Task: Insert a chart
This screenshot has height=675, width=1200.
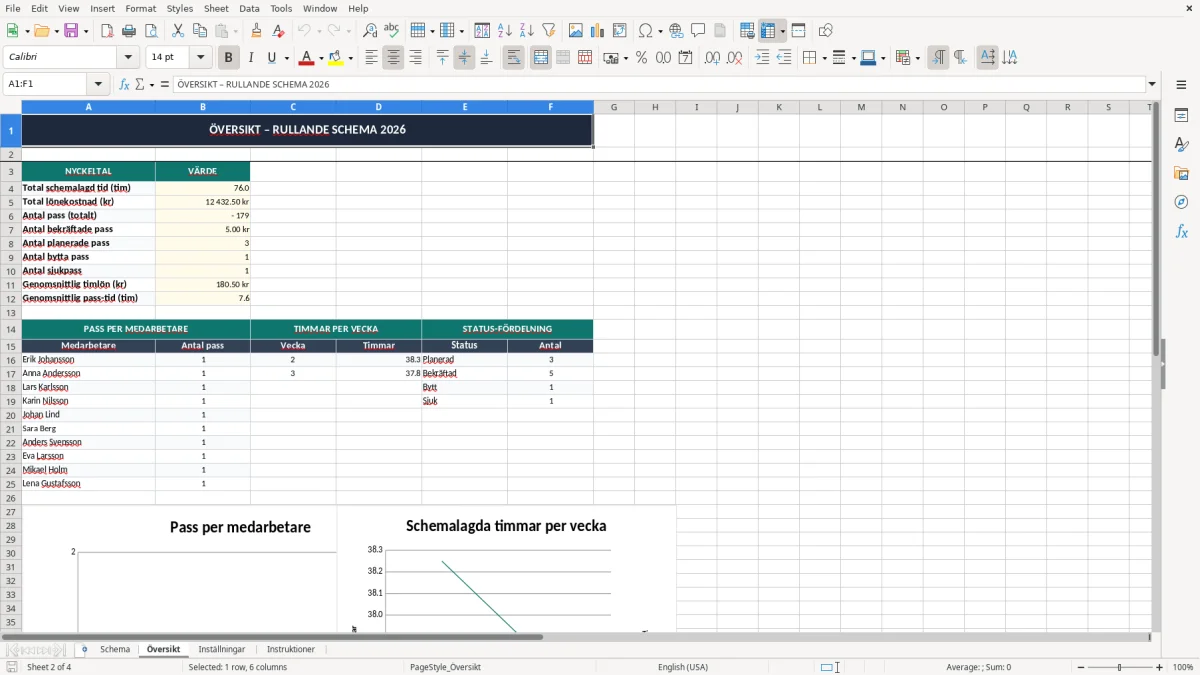Action: 598,31
